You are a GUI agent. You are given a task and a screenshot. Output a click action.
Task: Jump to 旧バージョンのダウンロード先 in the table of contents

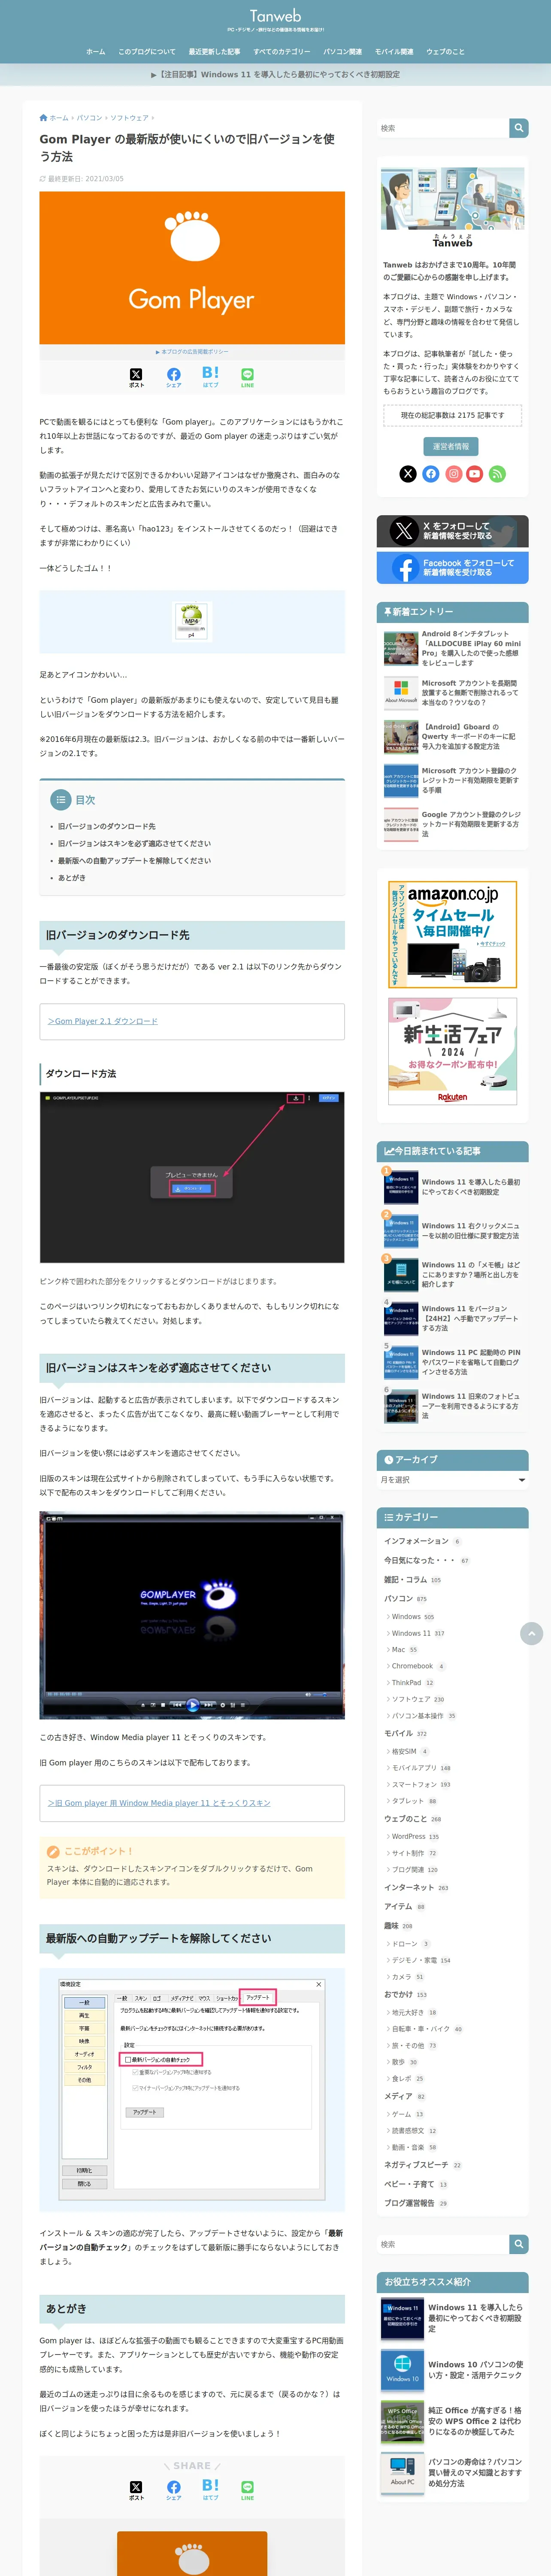pos(107,826)
